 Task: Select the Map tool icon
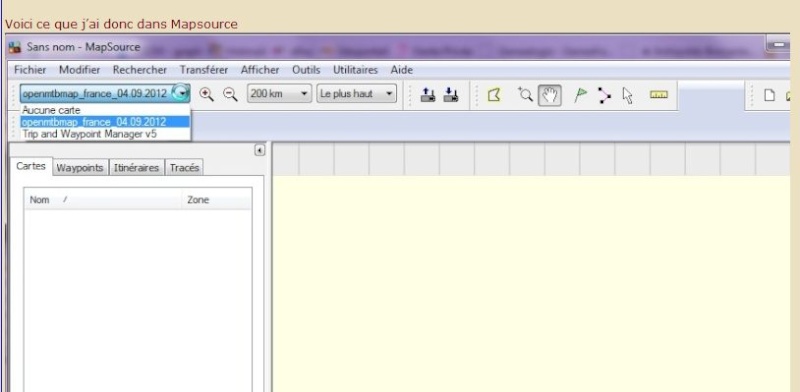point(494,95)
